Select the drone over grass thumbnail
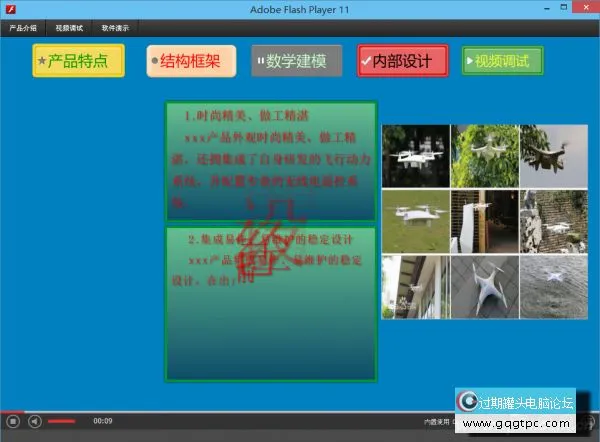The image size is (600, 442). [x=416, y=221]
